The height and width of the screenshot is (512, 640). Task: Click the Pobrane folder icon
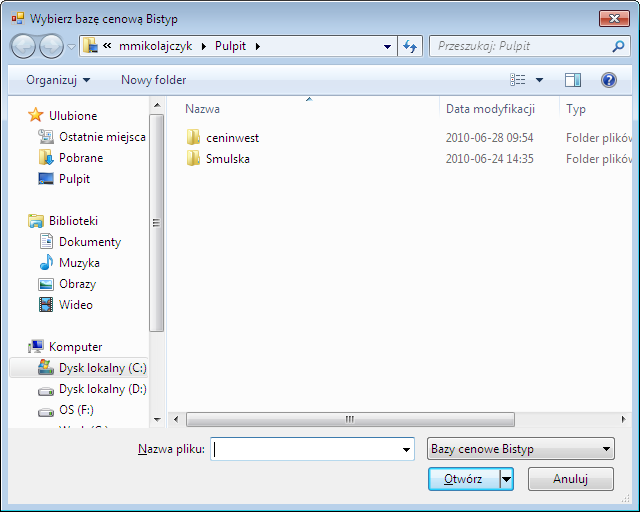(46, 158)
